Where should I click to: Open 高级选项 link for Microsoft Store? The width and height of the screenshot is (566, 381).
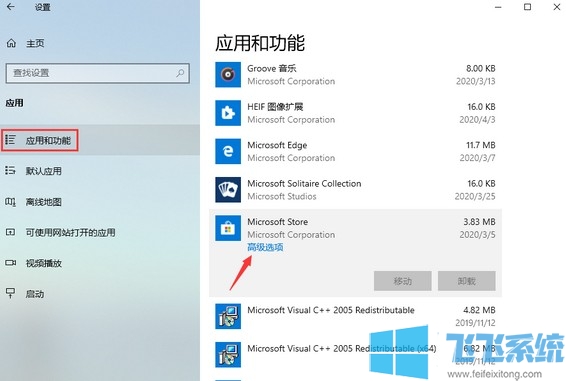(265, 247)
